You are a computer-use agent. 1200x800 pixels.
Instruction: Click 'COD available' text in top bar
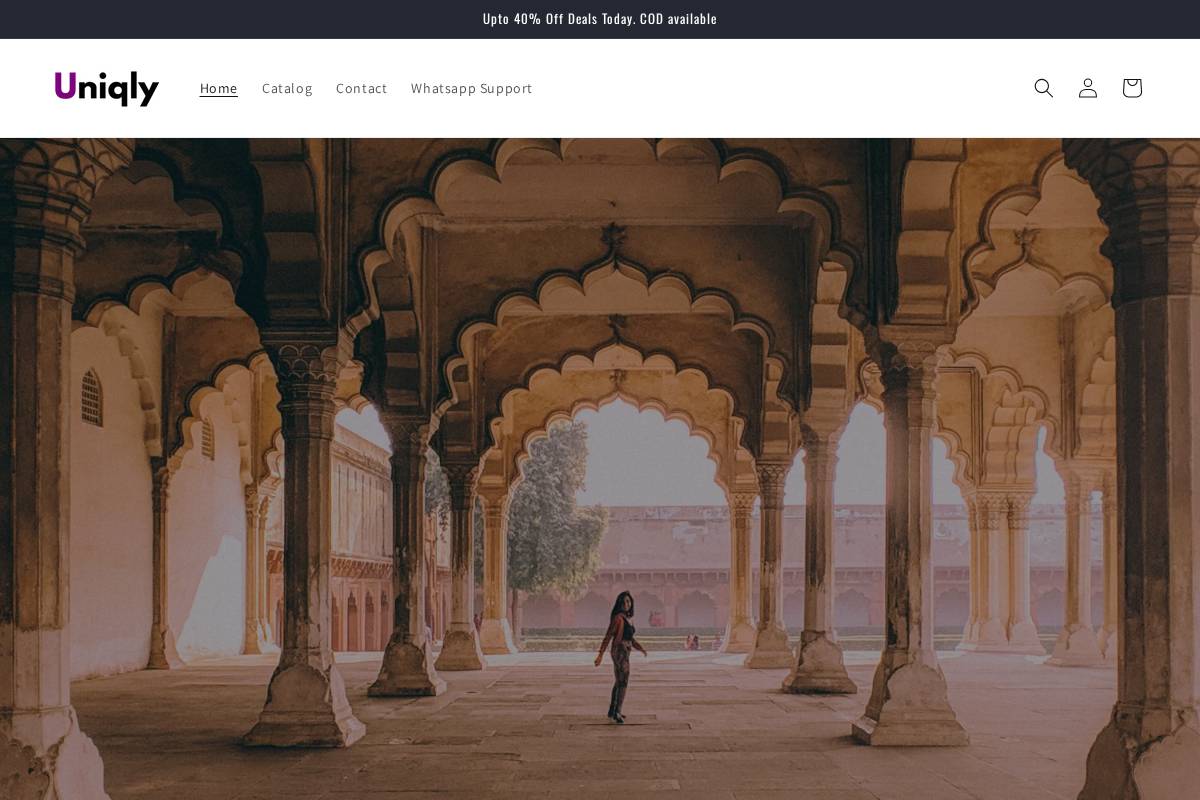[x=678, y=18]
